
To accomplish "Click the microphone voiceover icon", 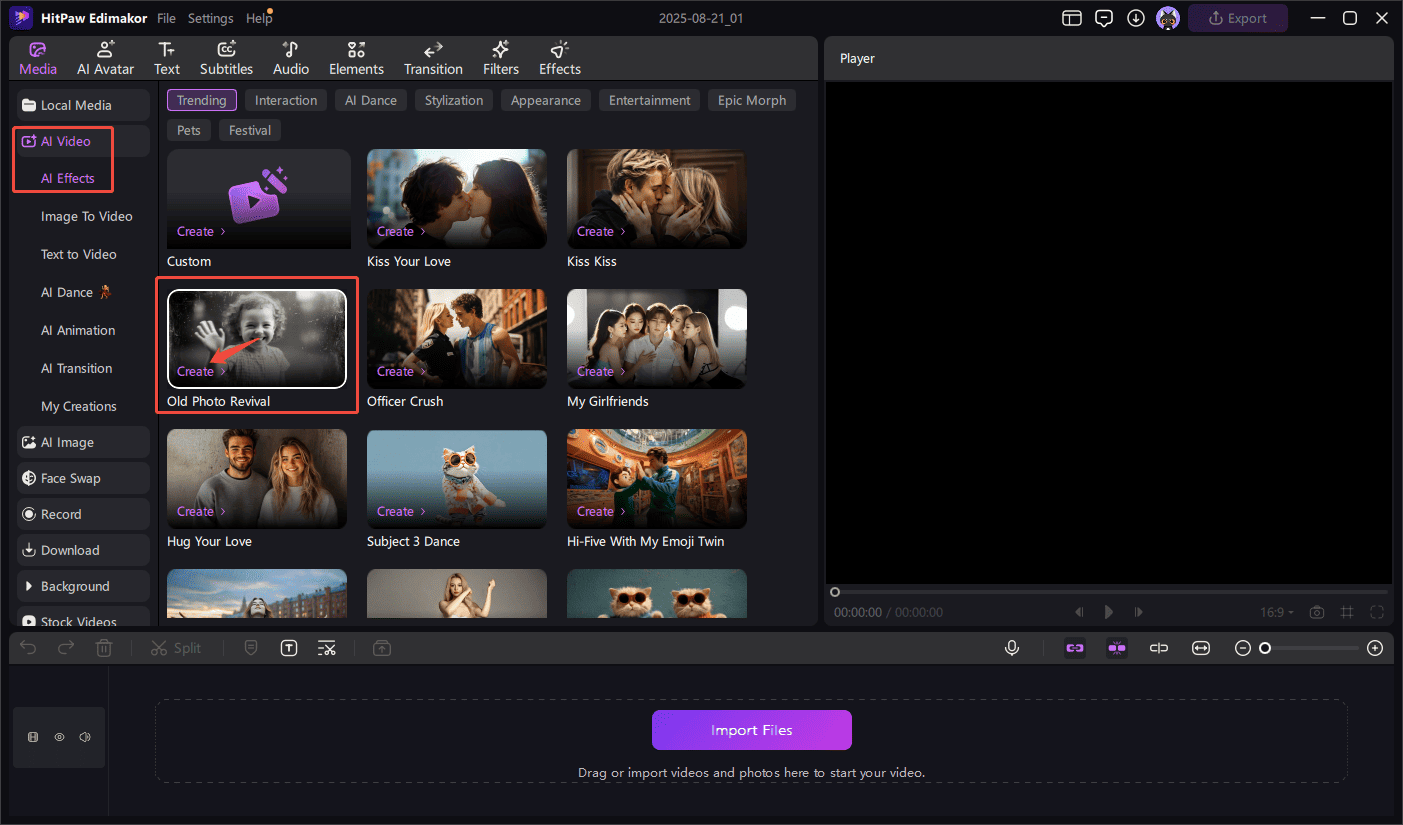I will pos(1012,648).
